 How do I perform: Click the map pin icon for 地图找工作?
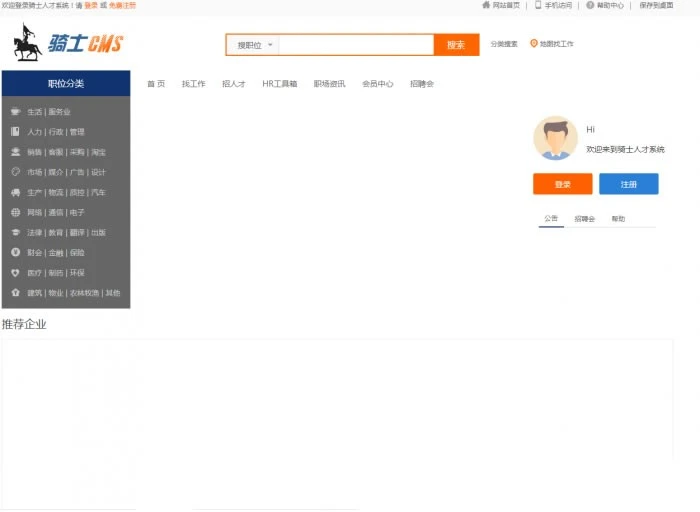(x=534, y=44)
